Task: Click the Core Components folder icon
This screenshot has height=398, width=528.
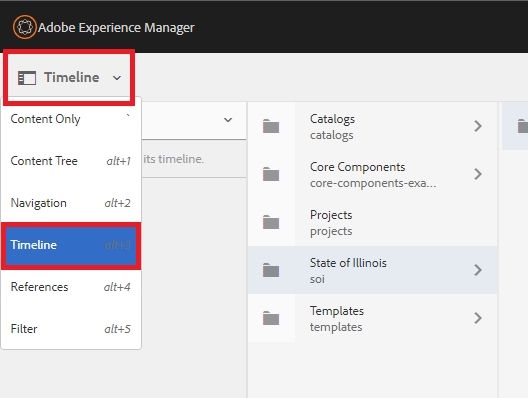Action: click(x=271, y=174)
